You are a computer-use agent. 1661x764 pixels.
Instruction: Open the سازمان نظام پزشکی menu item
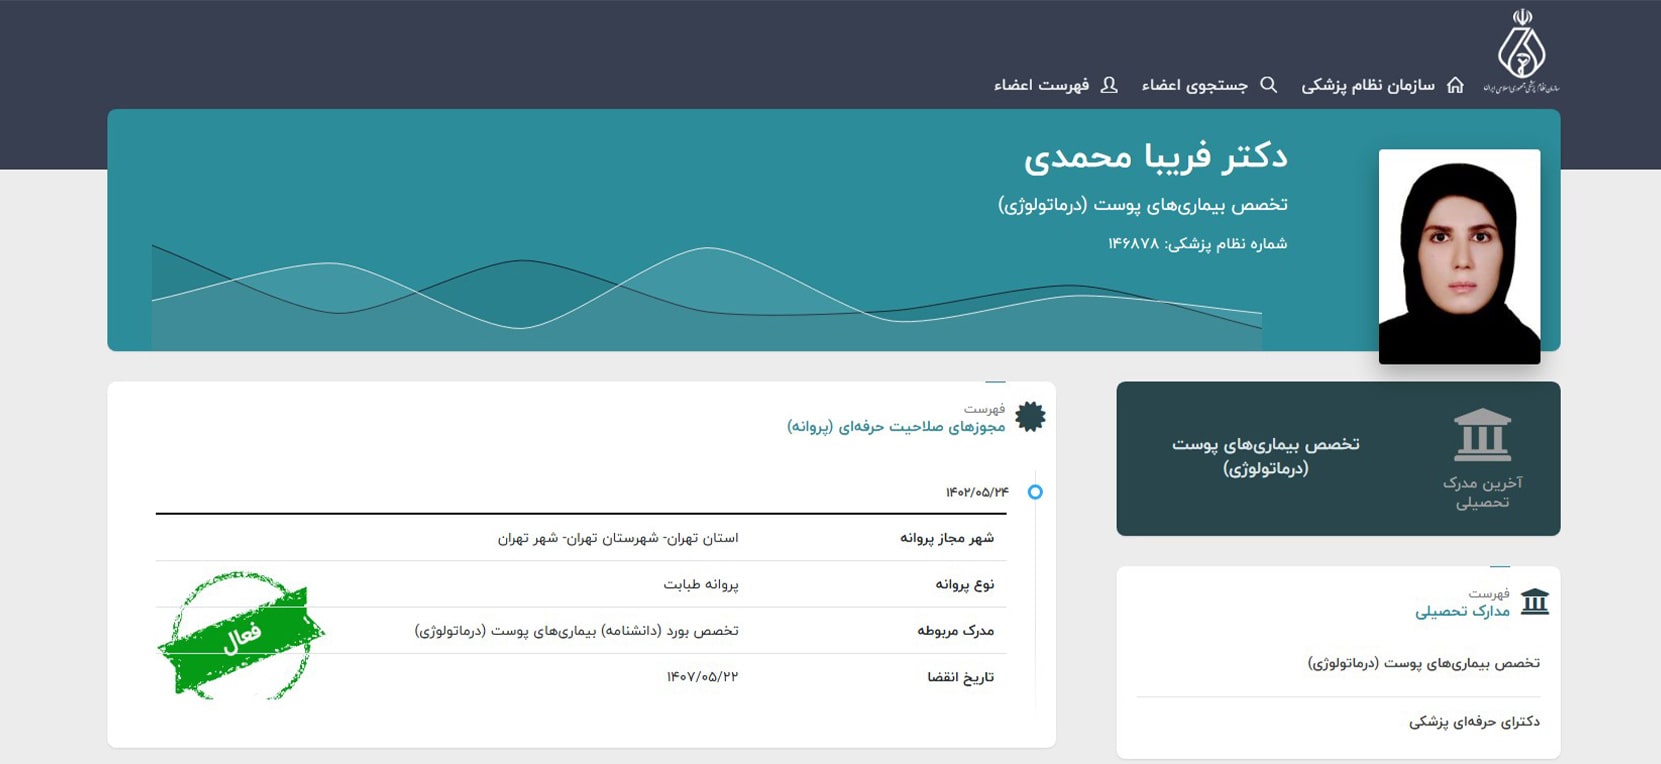point(1368,86)
